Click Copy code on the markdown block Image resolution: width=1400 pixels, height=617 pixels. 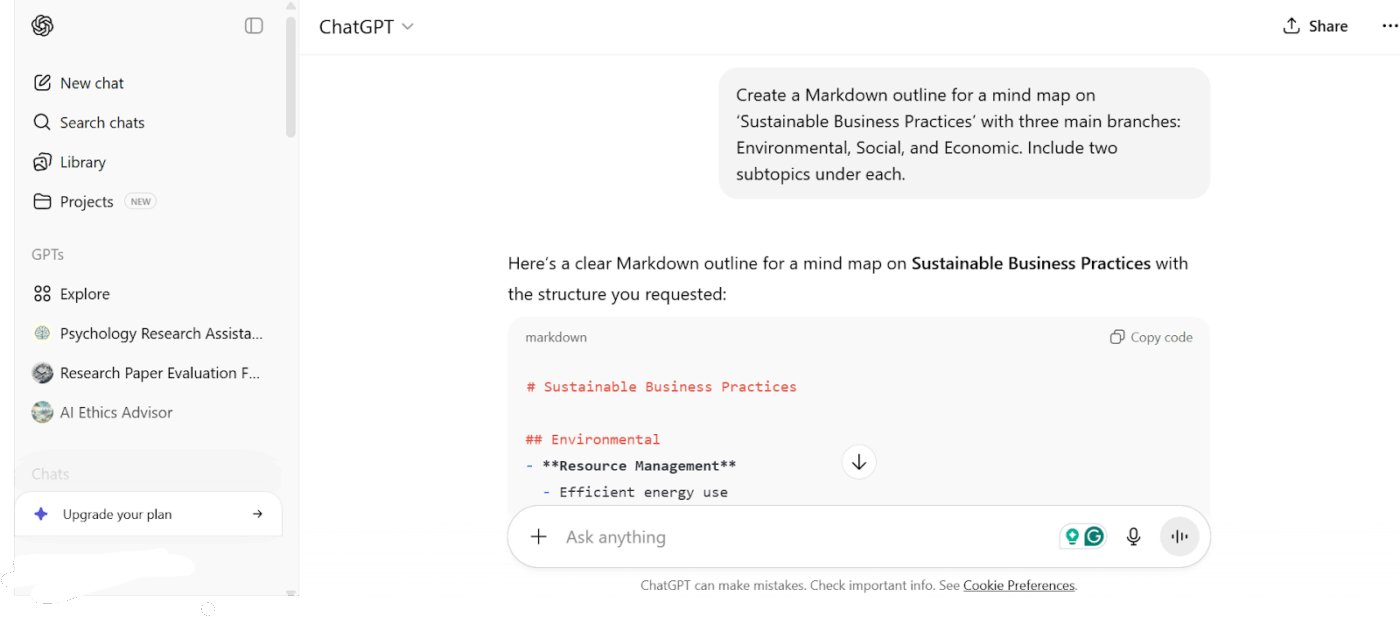(1151, 337)
